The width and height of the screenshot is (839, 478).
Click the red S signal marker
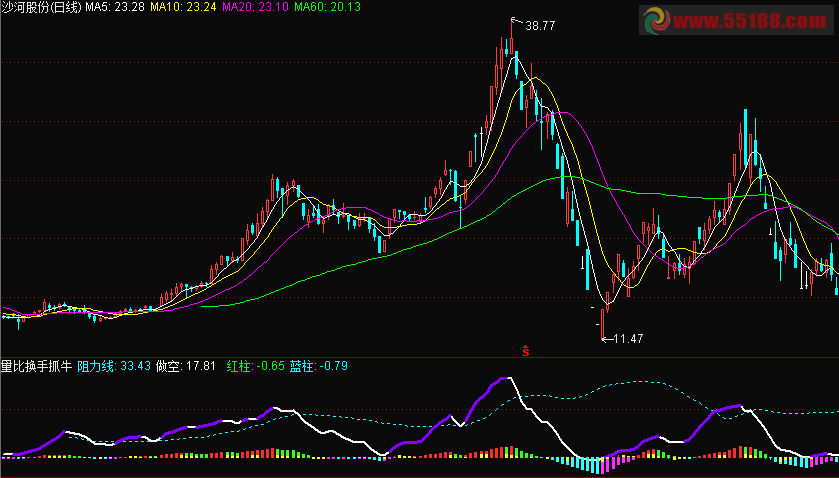pyautogui.click(x=526, y=351)
